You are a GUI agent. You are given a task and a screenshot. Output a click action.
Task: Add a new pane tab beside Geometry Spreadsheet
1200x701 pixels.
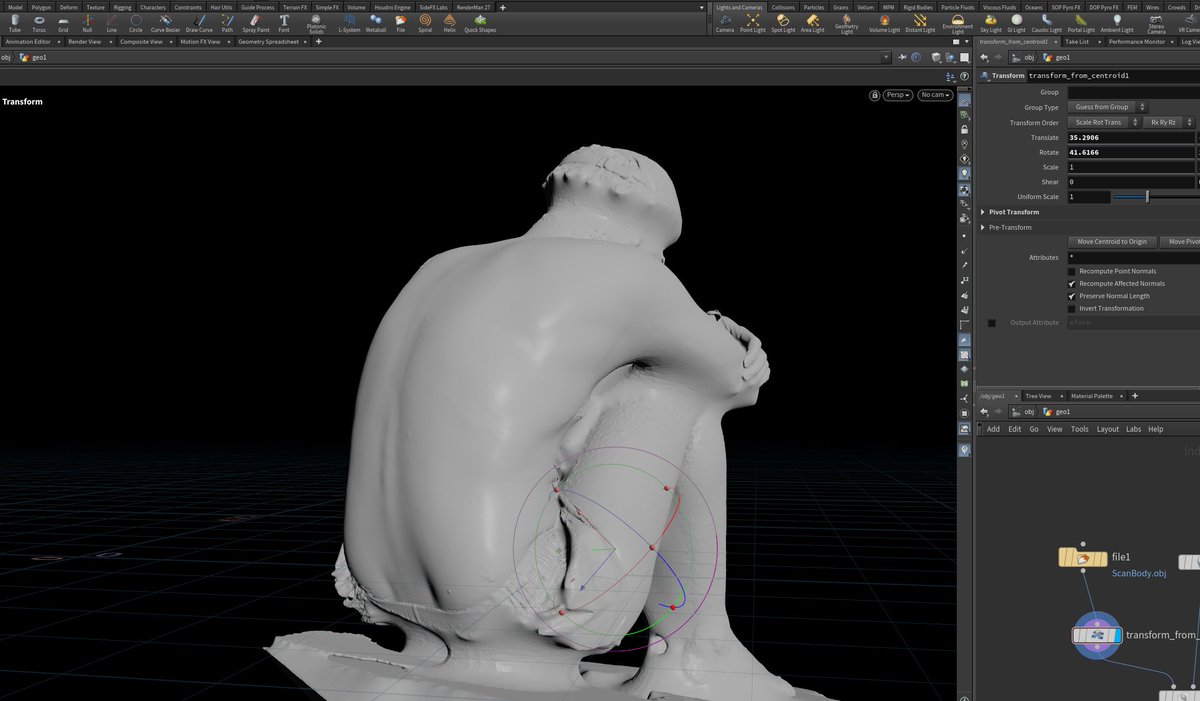(x=318, y=42)
